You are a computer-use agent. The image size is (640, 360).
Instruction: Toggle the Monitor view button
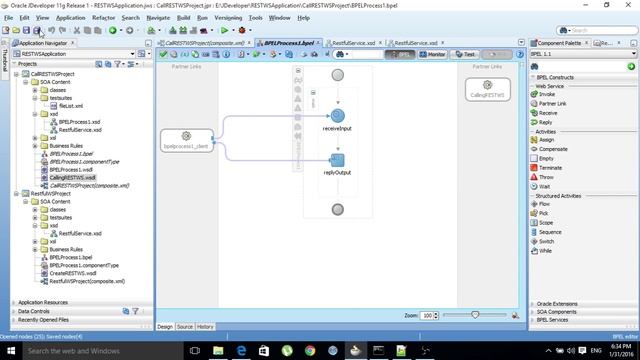tap(432, 54)
